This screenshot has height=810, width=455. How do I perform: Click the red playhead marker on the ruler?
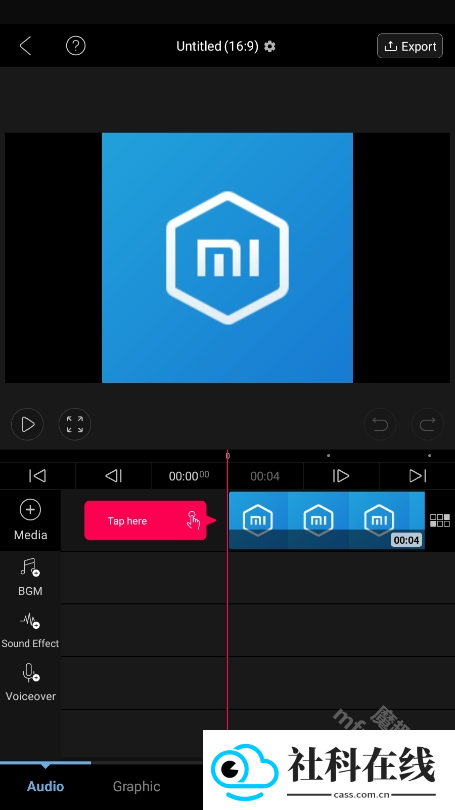228,456
